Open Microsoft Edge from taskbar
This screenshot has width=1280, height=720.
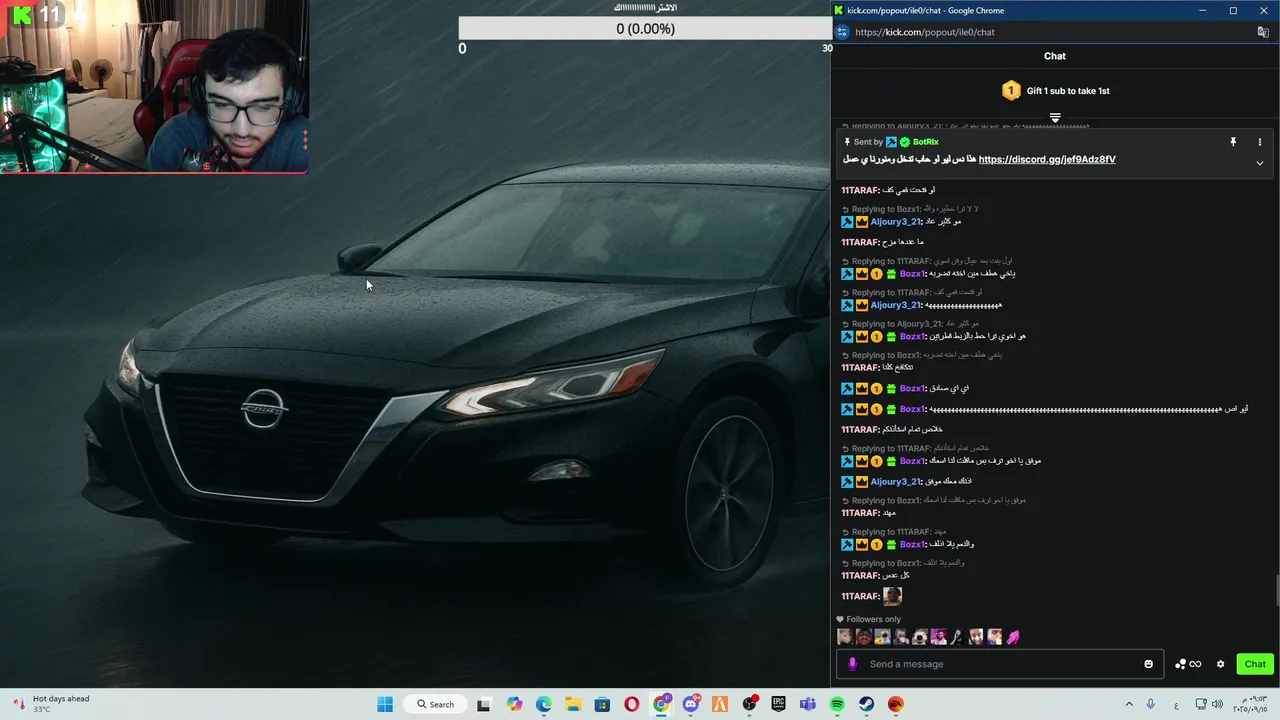(543, 704)
